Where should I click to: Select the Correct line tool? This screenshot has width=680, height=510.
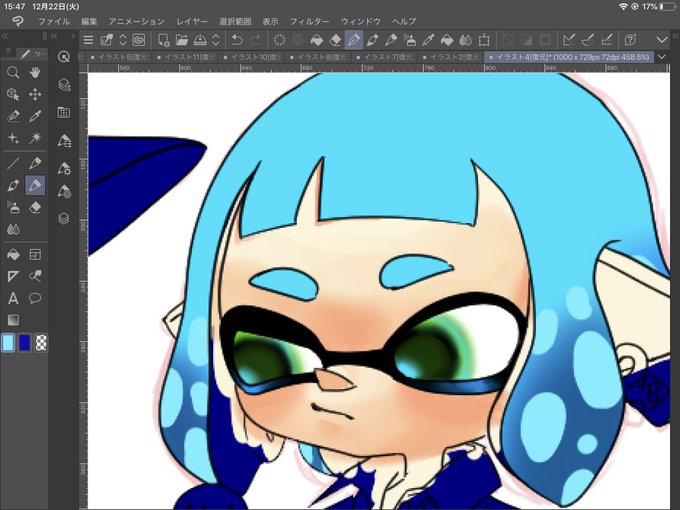[x=35, y=276]
